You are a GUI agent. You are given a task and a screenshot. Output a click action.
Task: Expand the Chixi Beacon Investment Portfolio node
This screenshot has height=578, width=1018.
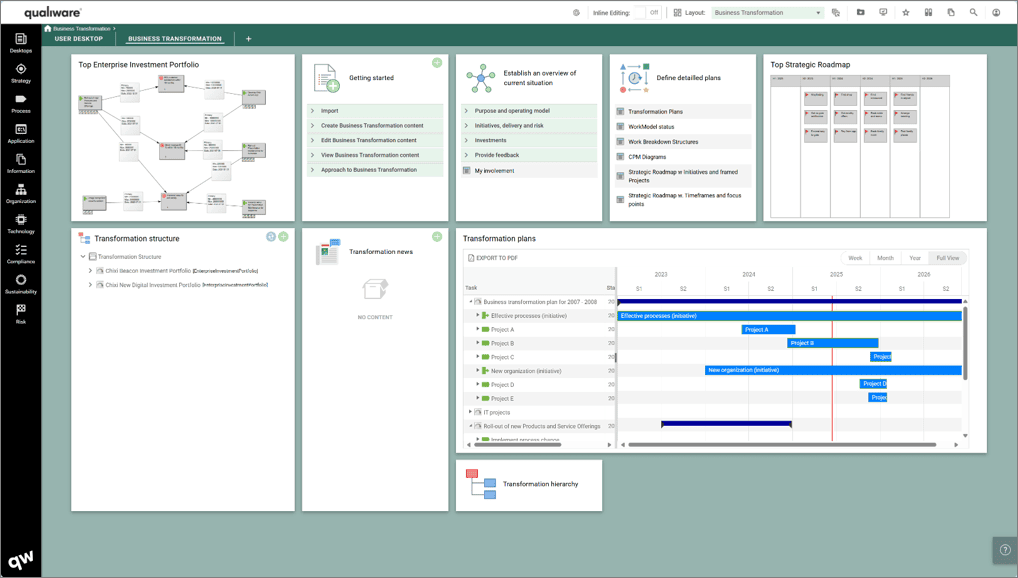tap(90, 271)
